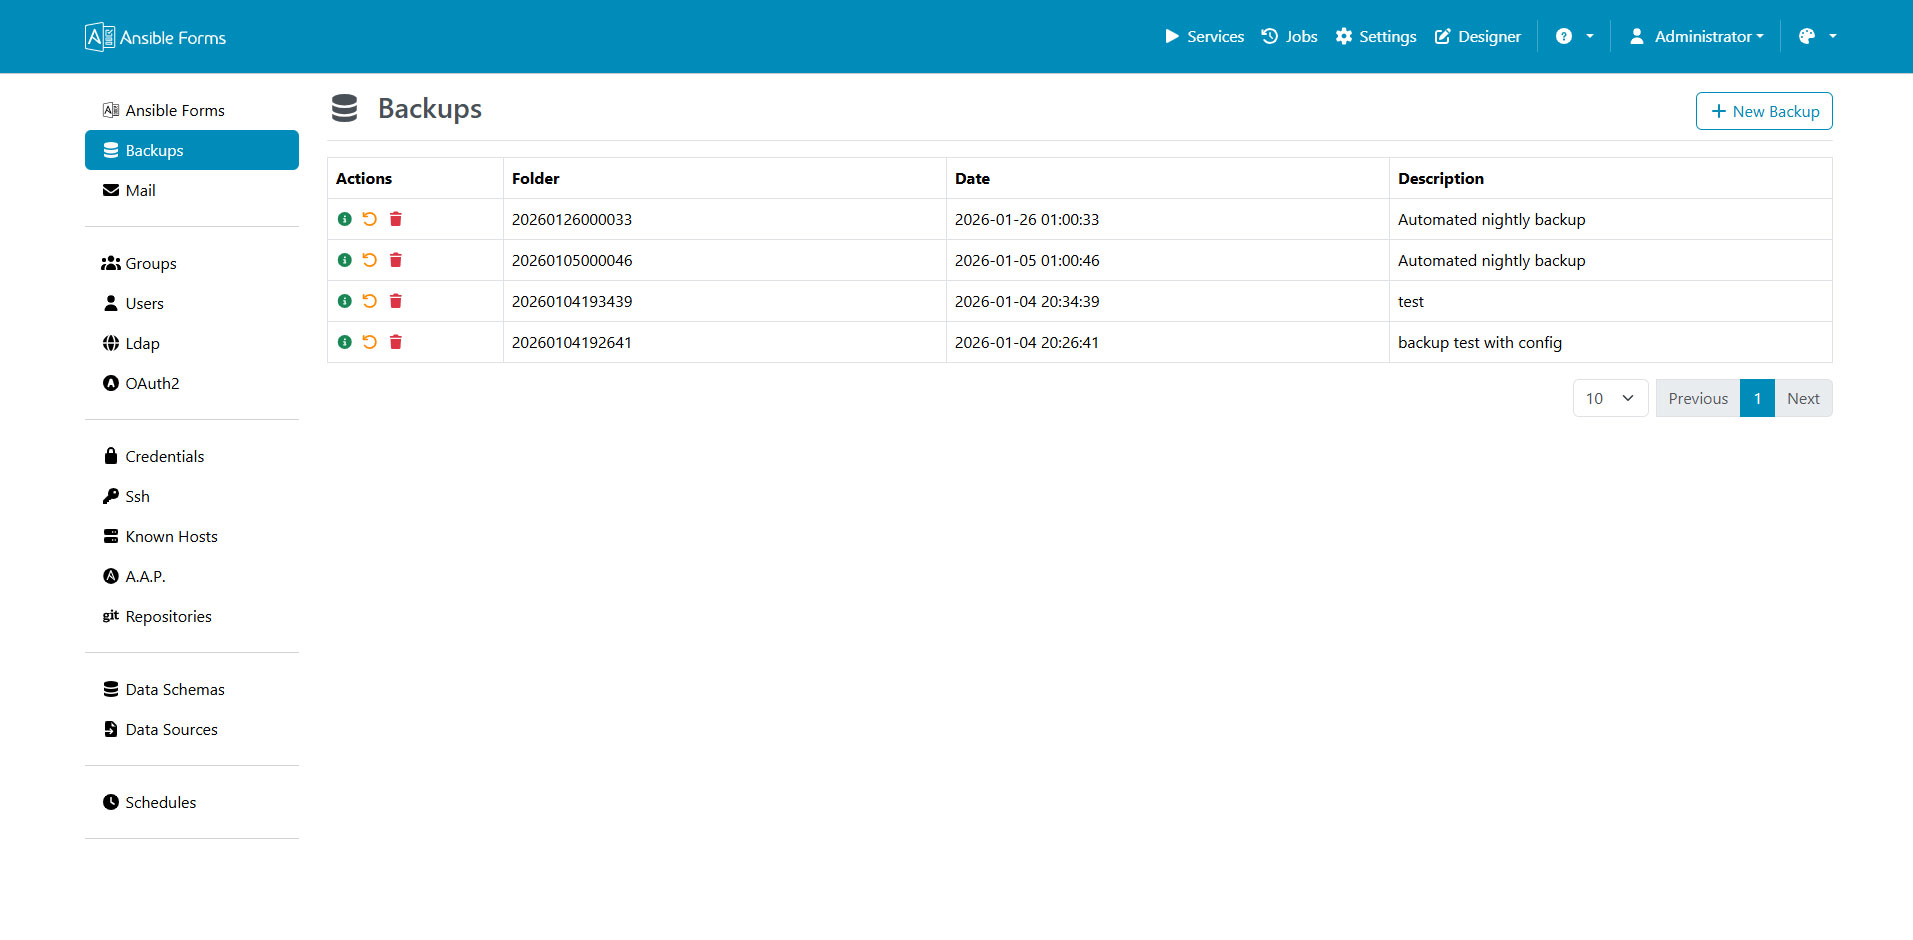
Task: Click the Previous page button
Action: click(x=1698, y=398)
